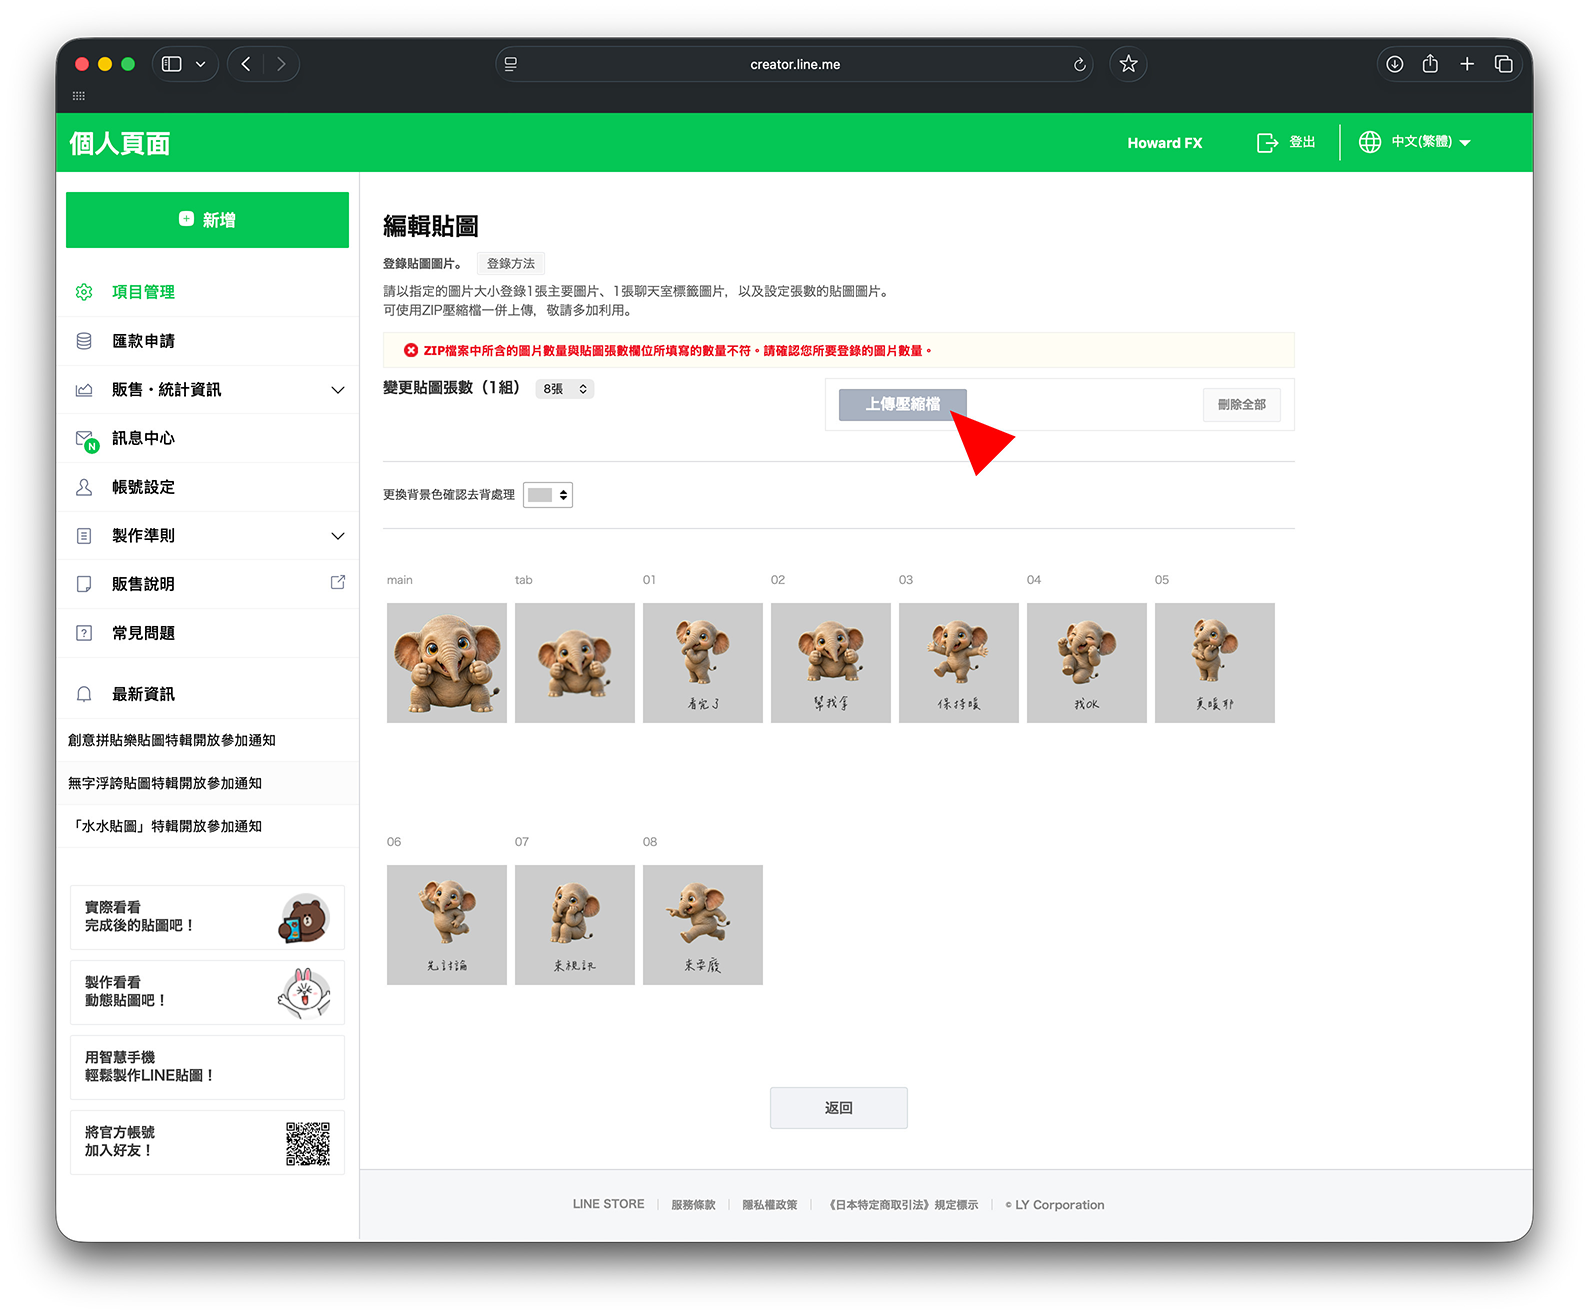Viewport: 1589px width, 1316px height.
Task: Select sticker thumbnail 07
Action: (x=575, y=925)
